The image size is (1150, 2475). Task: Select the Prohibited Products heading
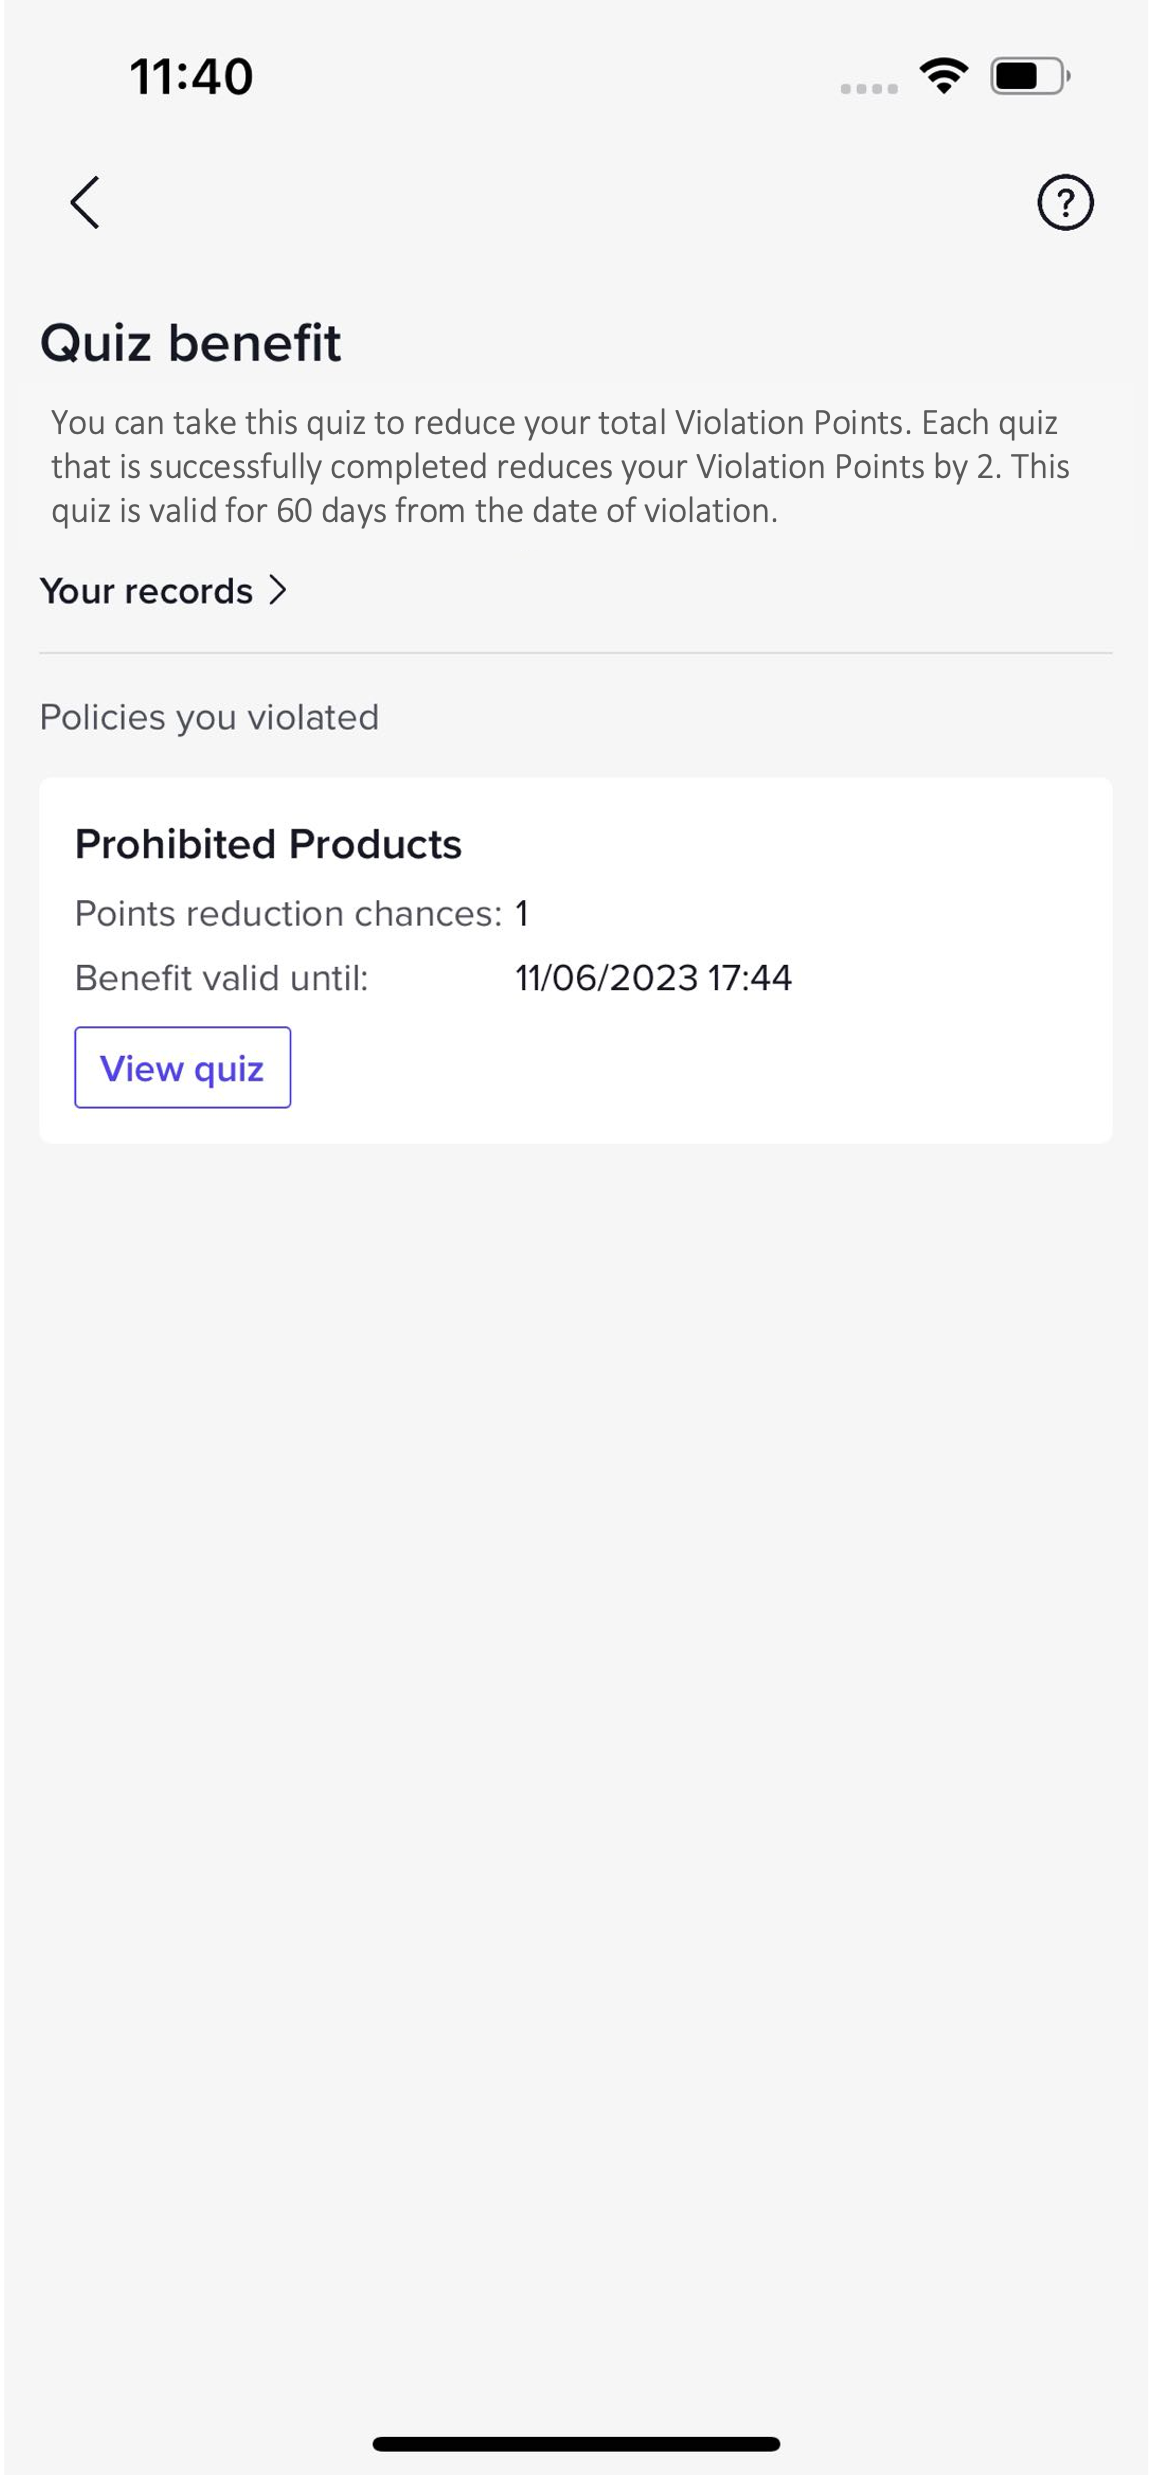pos(268,844)
